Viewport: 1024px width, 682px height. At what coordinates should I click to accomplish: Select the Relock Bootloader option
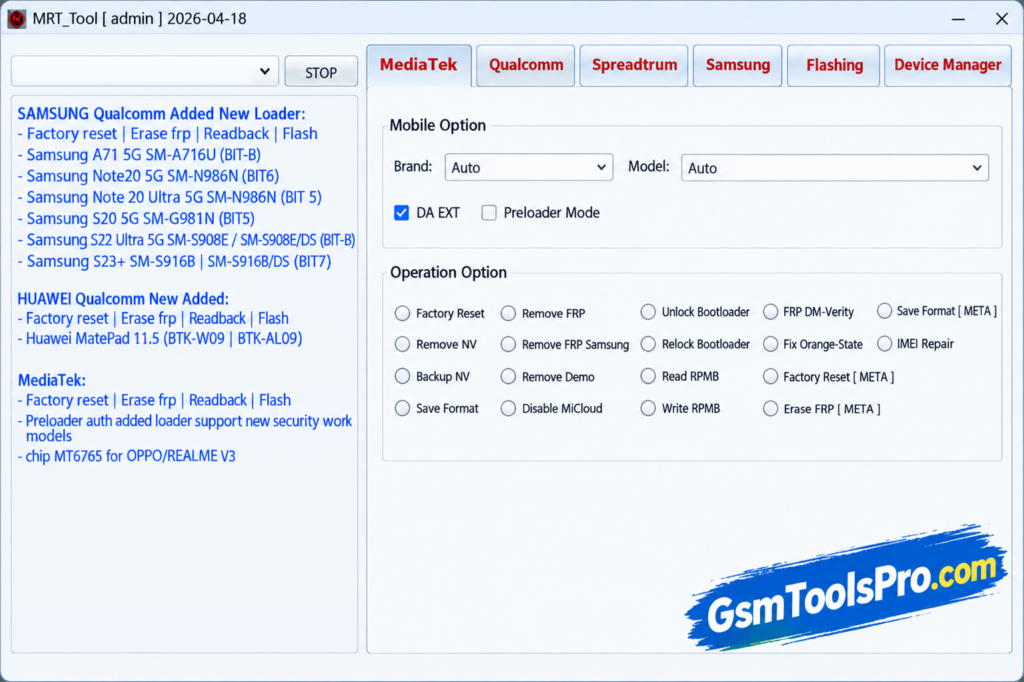coord(648,344)
